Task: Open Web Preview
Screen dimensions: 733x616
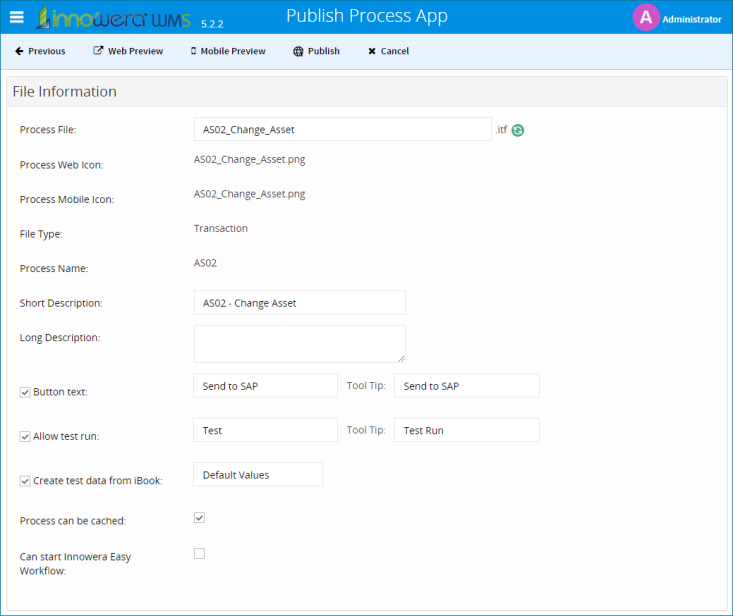Action: [x=128, y=51]
